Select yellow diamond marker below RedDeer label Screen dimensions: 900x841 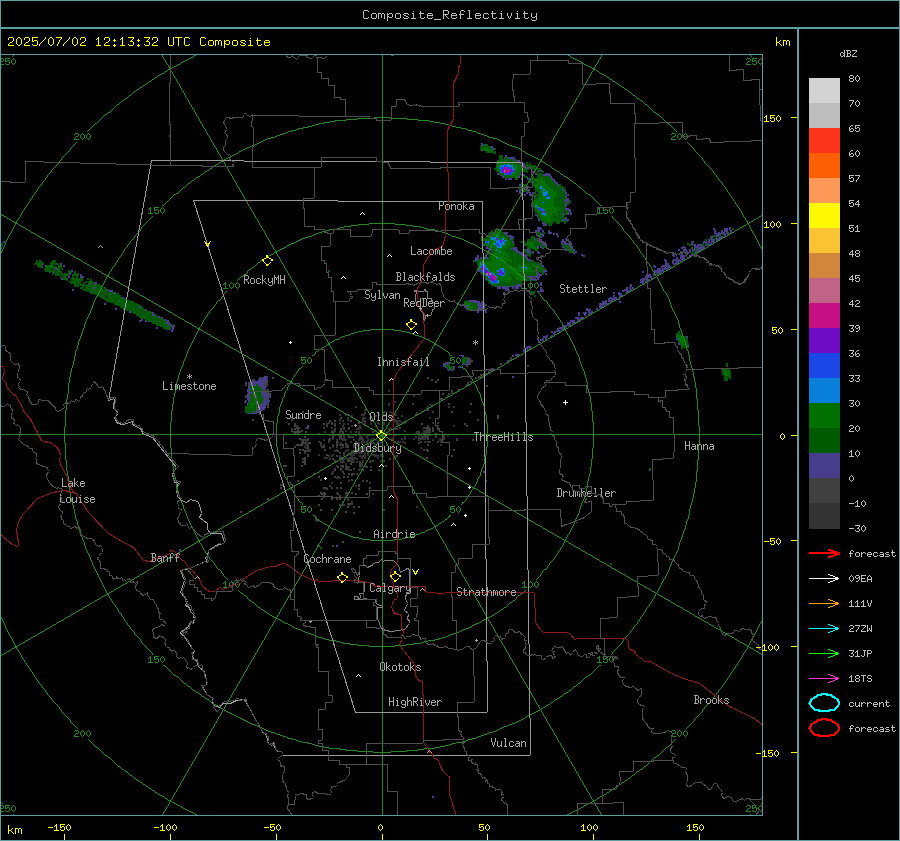[x=412, y=325]
